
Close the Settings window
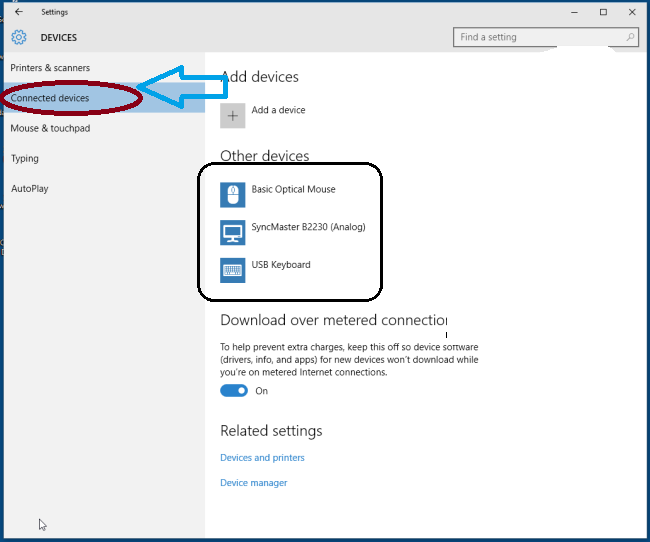[x=631, y=12]
